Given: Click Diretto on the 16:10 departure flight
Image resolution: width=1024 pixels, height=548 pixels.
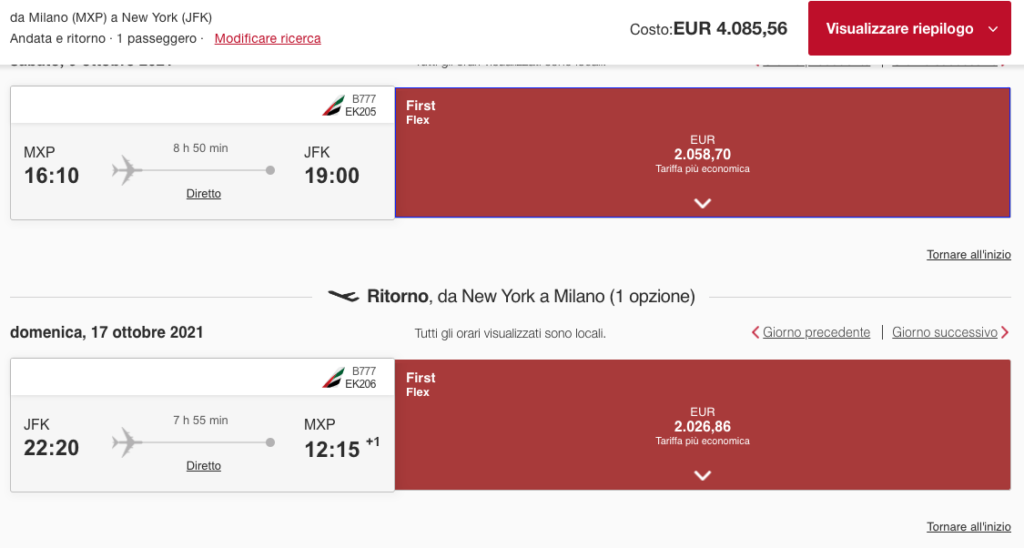Looking at the screenshot, I should pos(204,194).
